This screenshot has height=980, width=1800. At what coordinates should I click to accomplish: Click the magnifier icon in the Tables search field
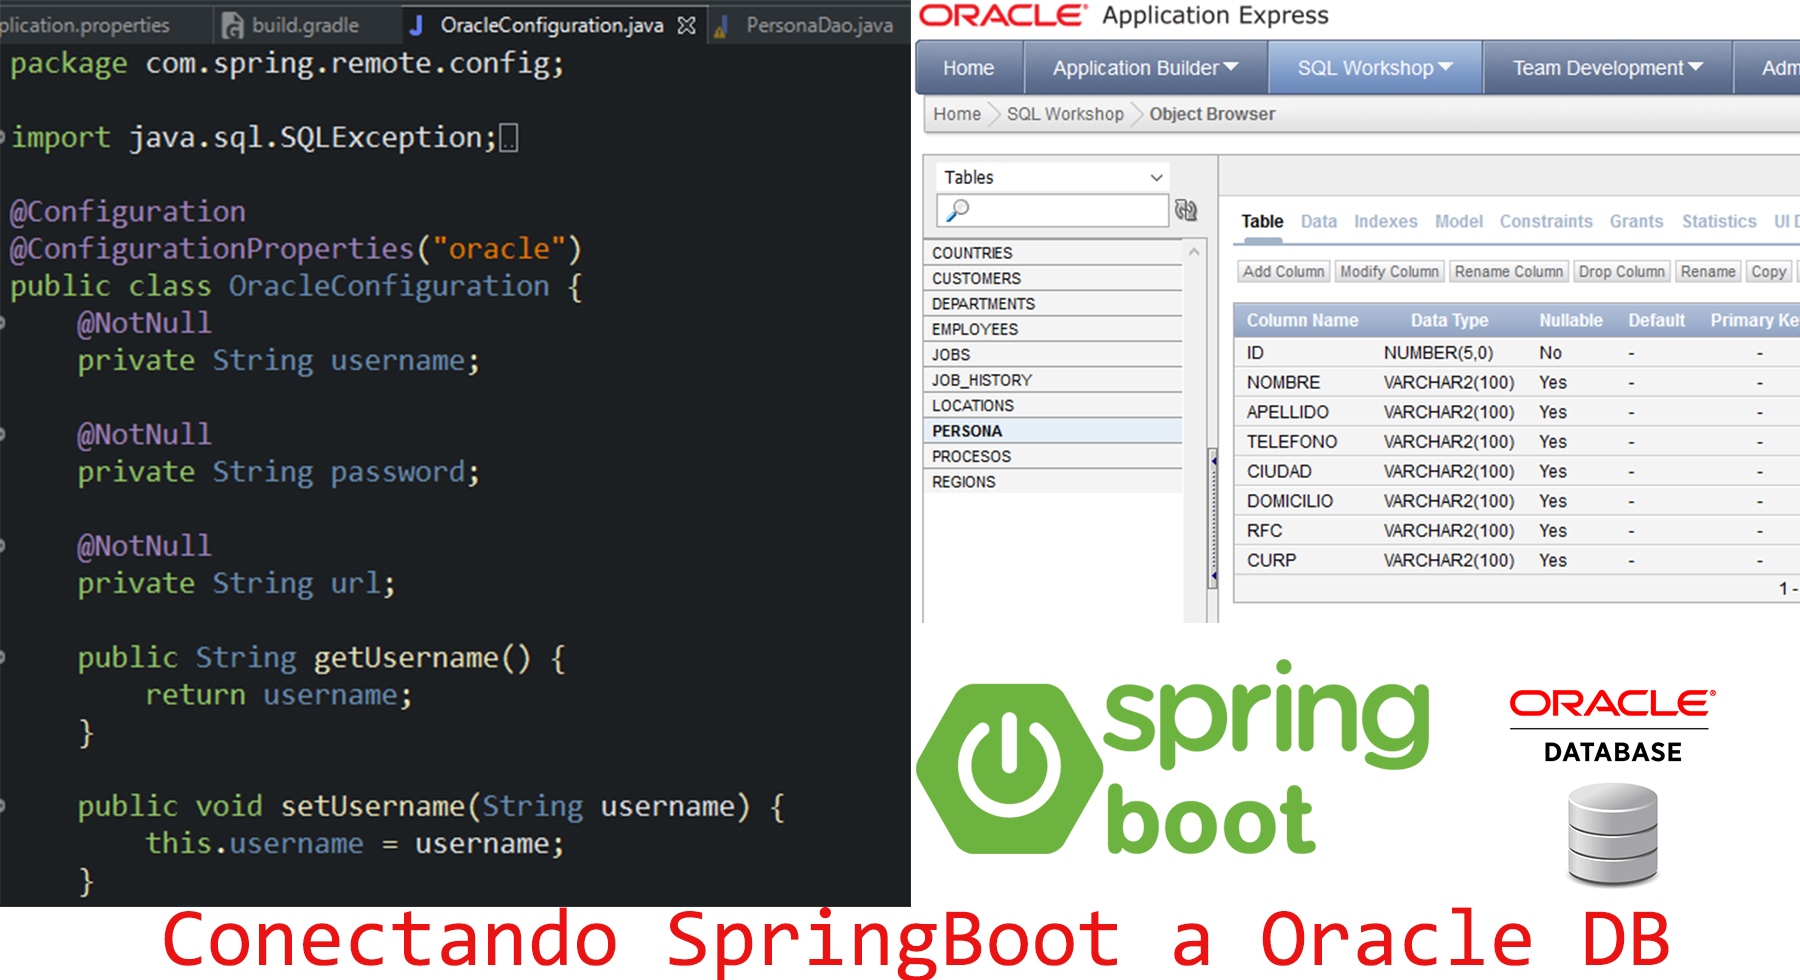[960, 210]
